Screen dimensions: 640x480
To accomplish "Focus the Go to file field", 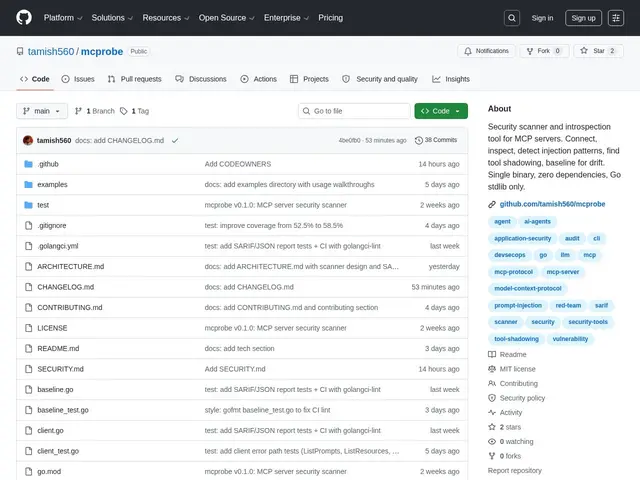I will [354, 111].
